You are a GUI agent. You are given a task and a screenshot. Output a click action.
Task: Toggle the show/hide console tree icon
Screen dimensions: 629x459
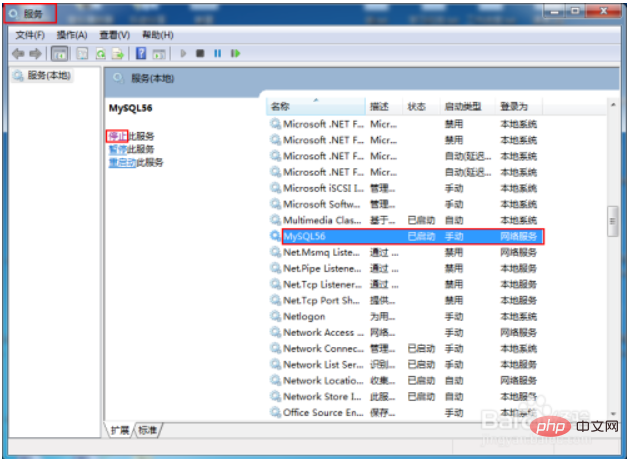pos(59,53)
